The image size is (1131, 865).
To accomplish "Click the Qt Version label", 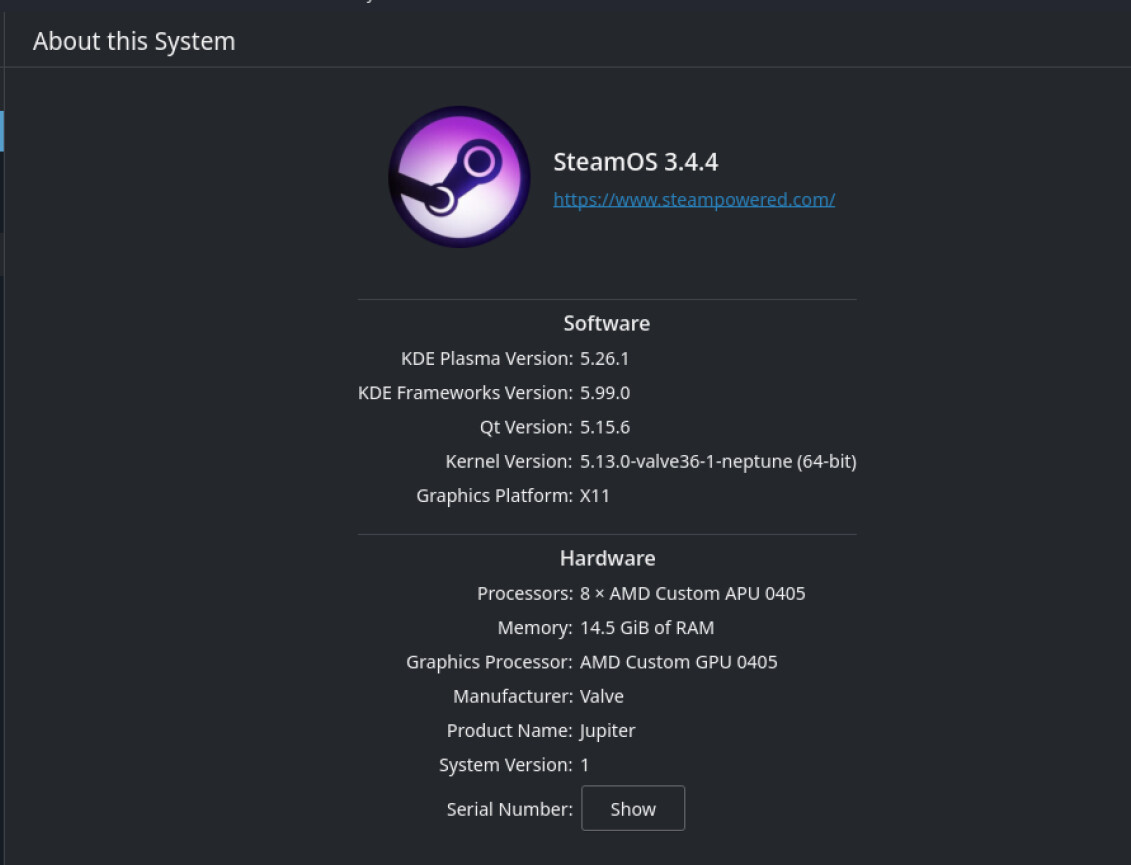I will click(526, 427).
